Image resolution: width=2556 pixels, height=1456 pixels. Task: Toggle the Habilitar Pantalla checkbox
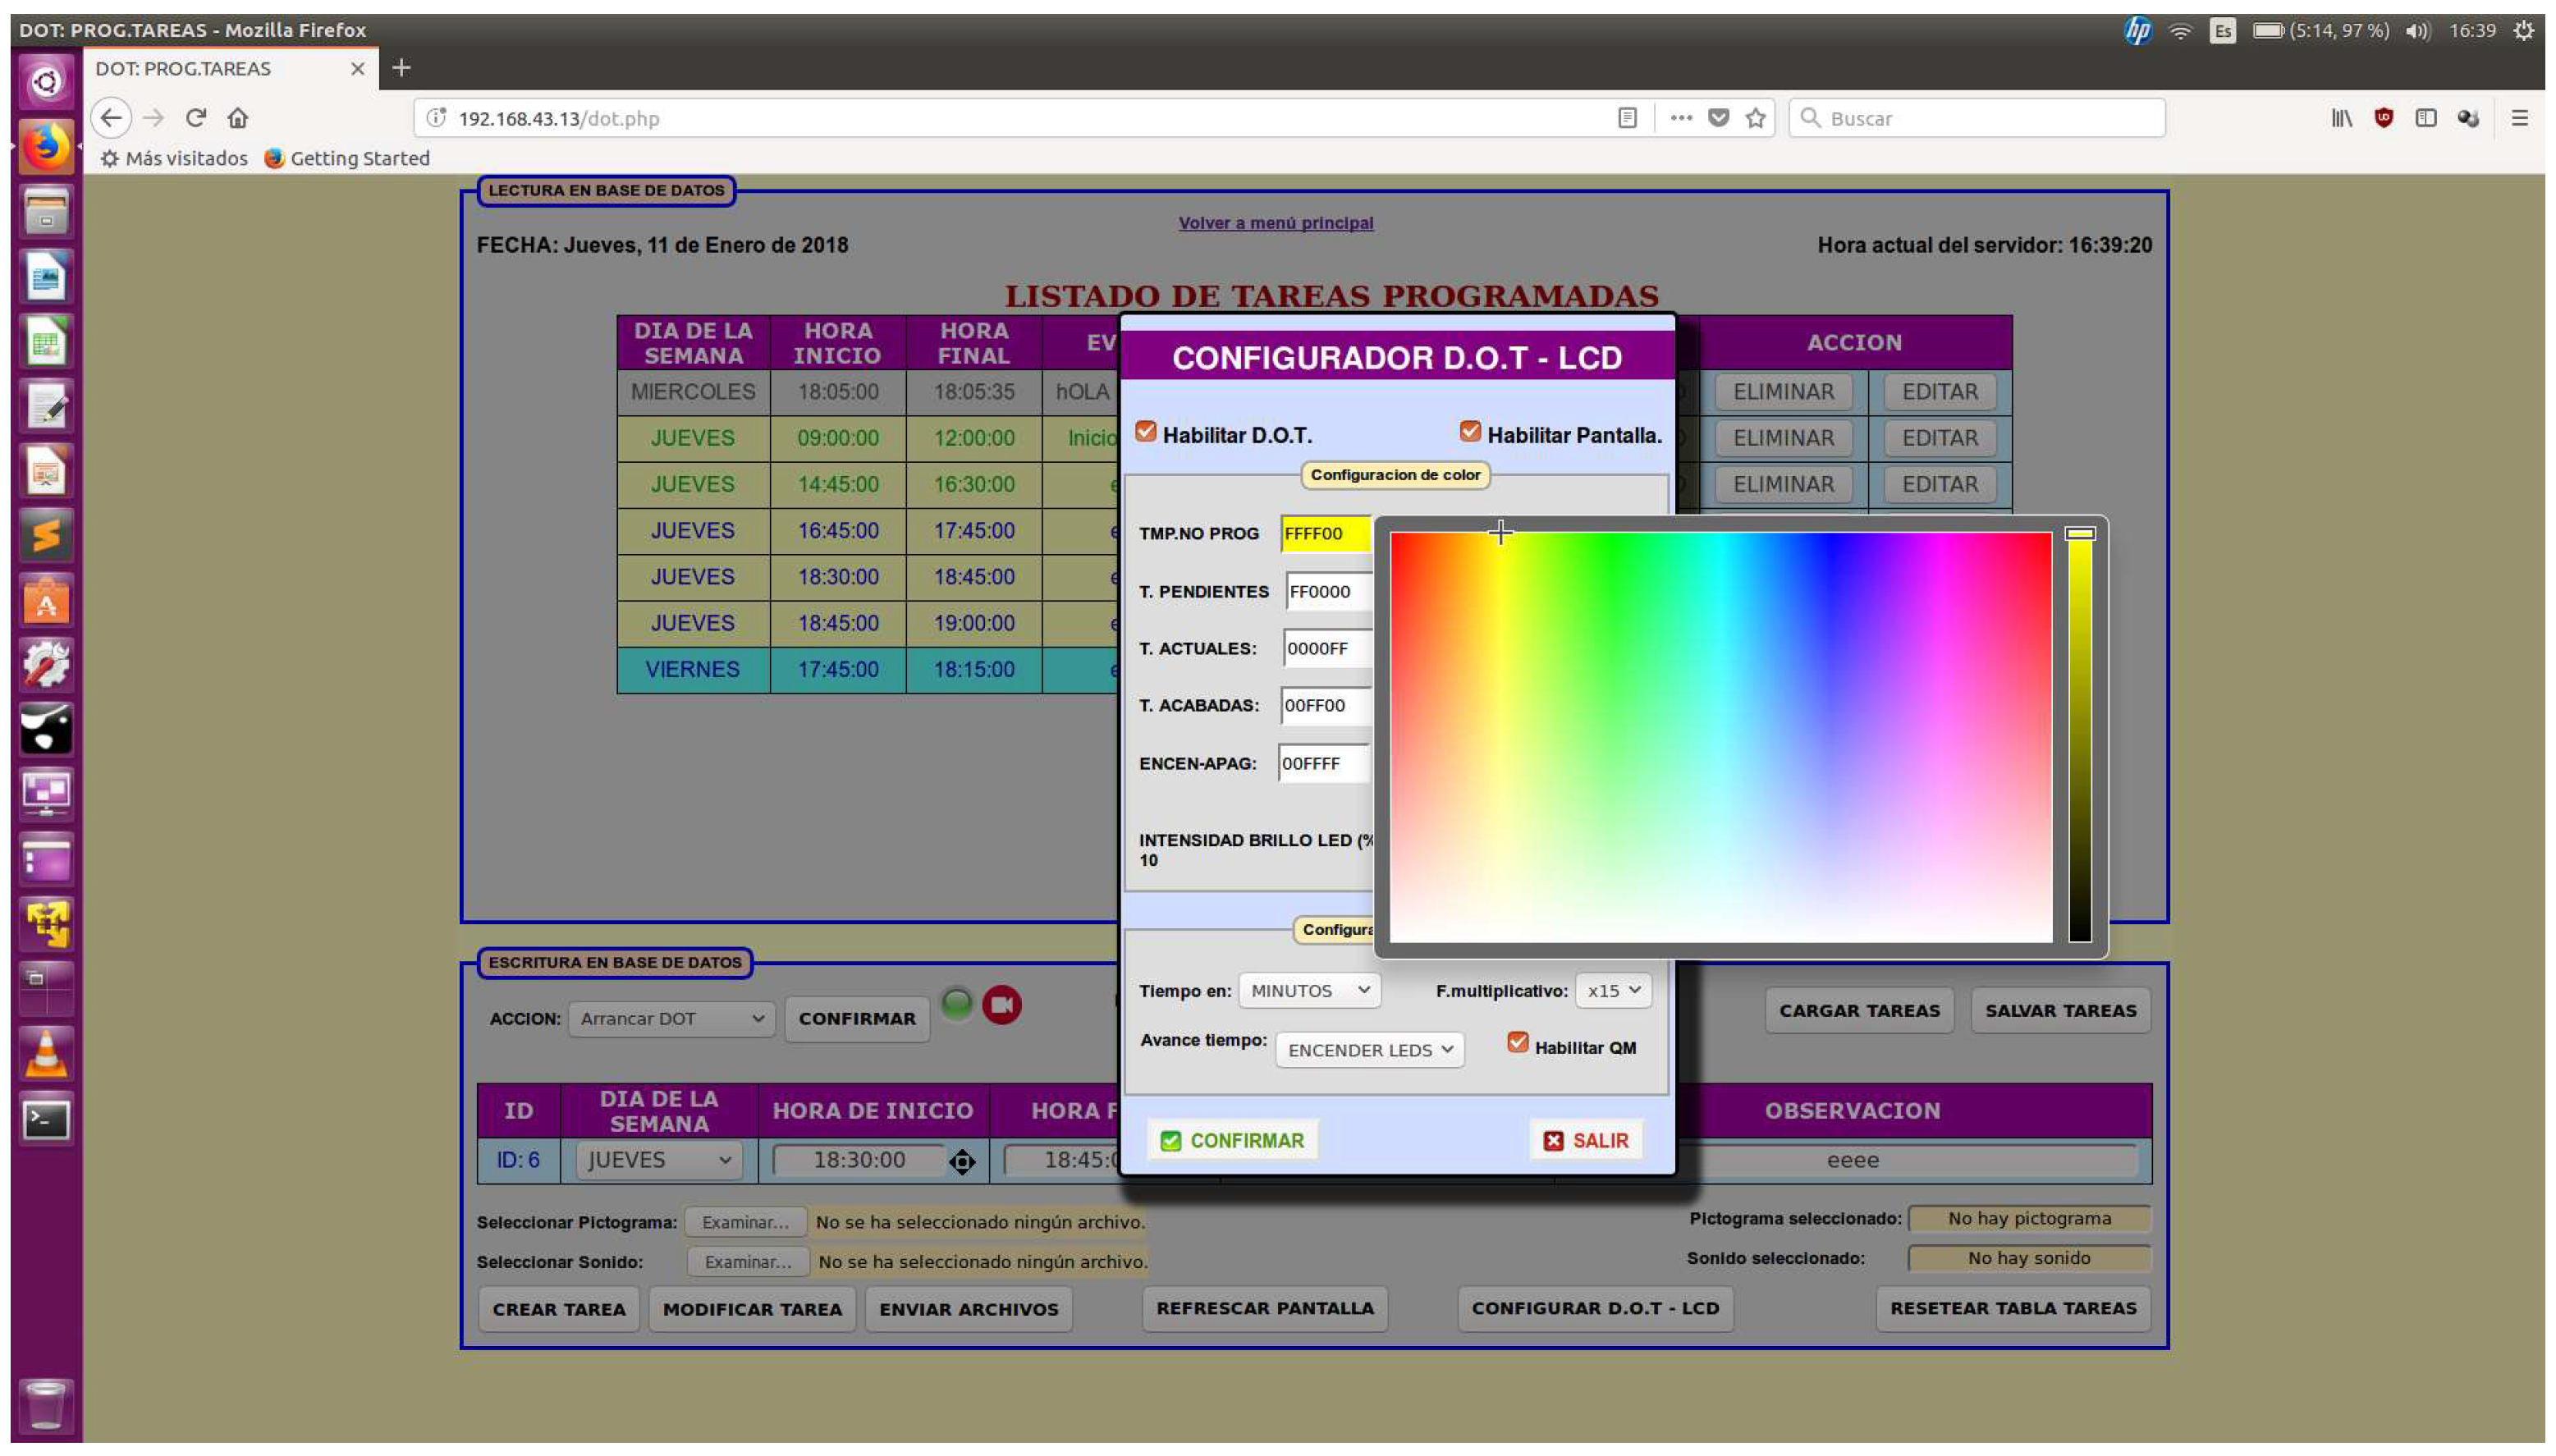1469,432
